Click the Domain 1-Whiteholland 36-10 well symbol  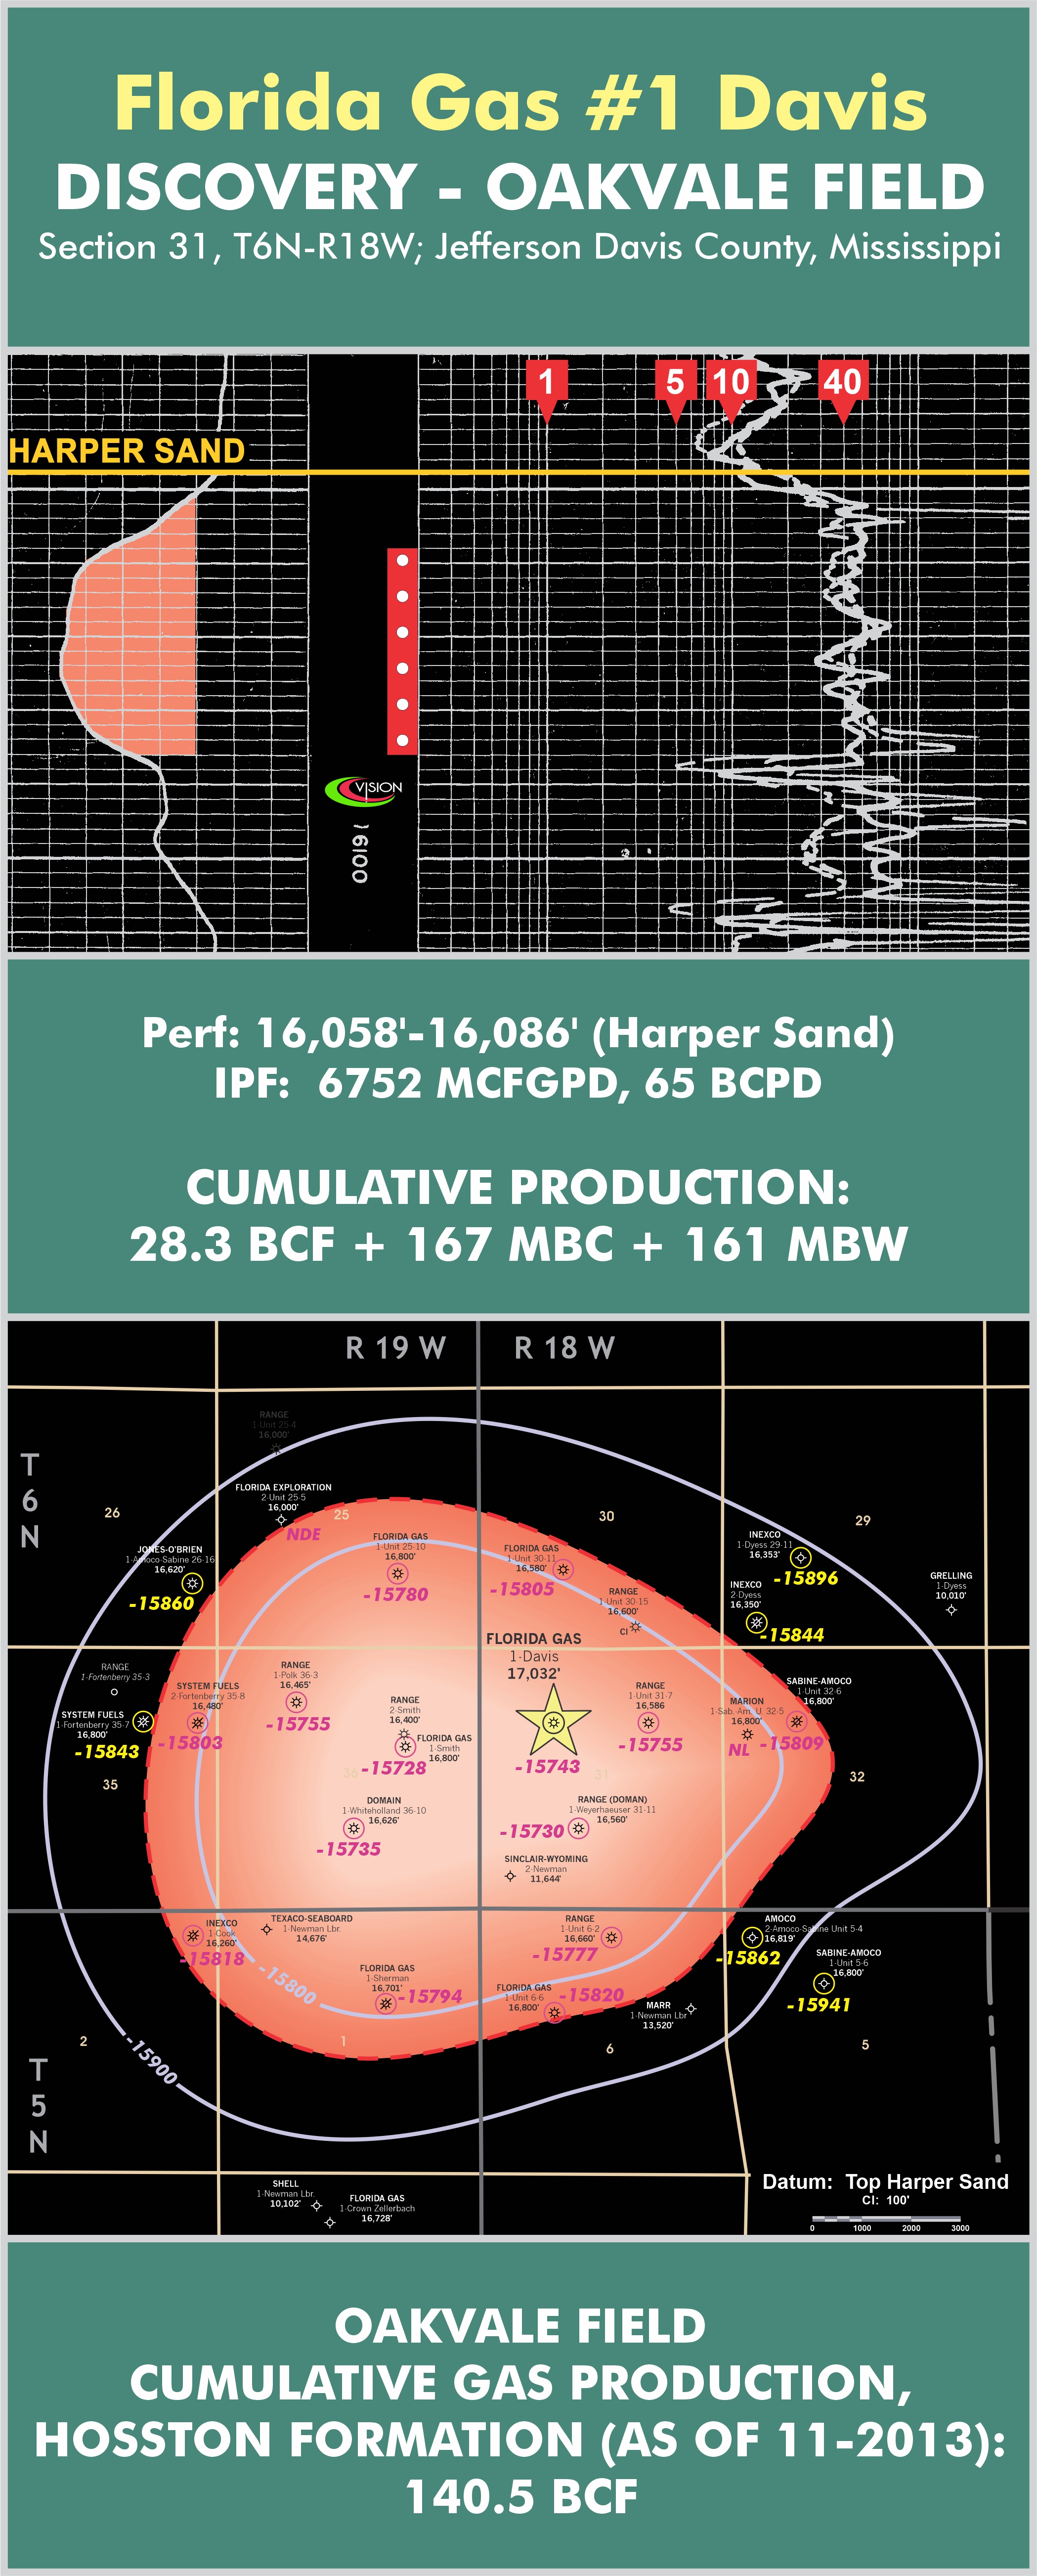[x=353, y=1828]
